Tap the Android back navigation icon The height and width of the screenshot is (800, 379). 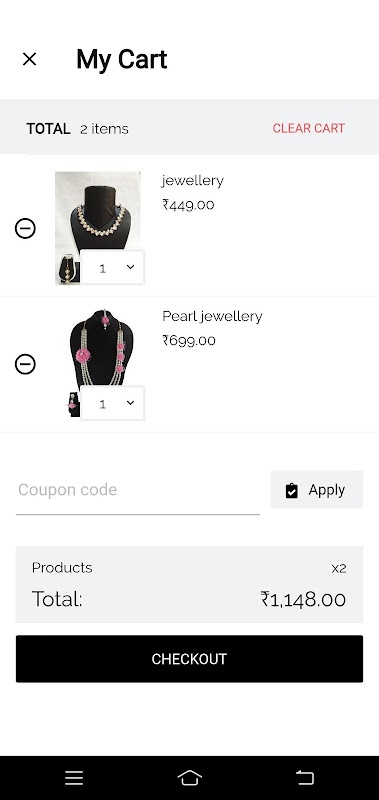pyautogui.click(x=305, y=778)
